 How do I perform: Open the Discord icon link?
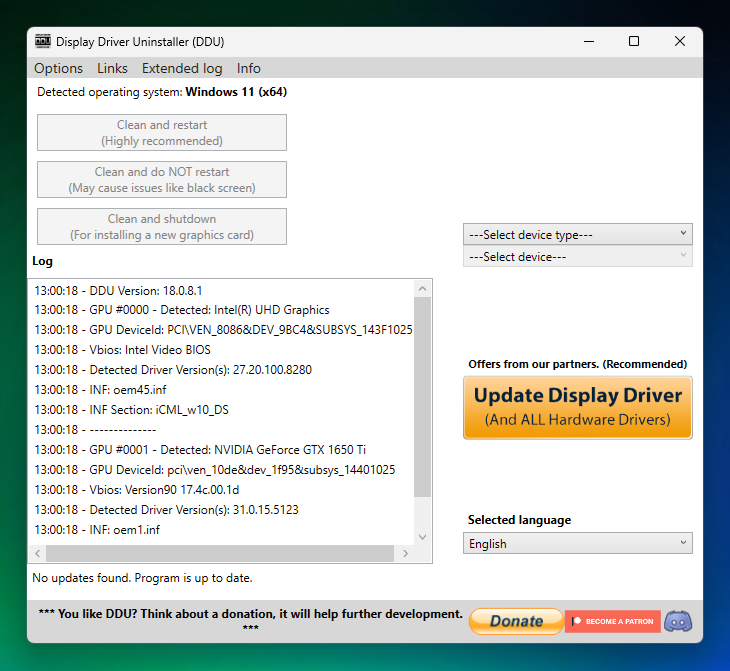678,621
